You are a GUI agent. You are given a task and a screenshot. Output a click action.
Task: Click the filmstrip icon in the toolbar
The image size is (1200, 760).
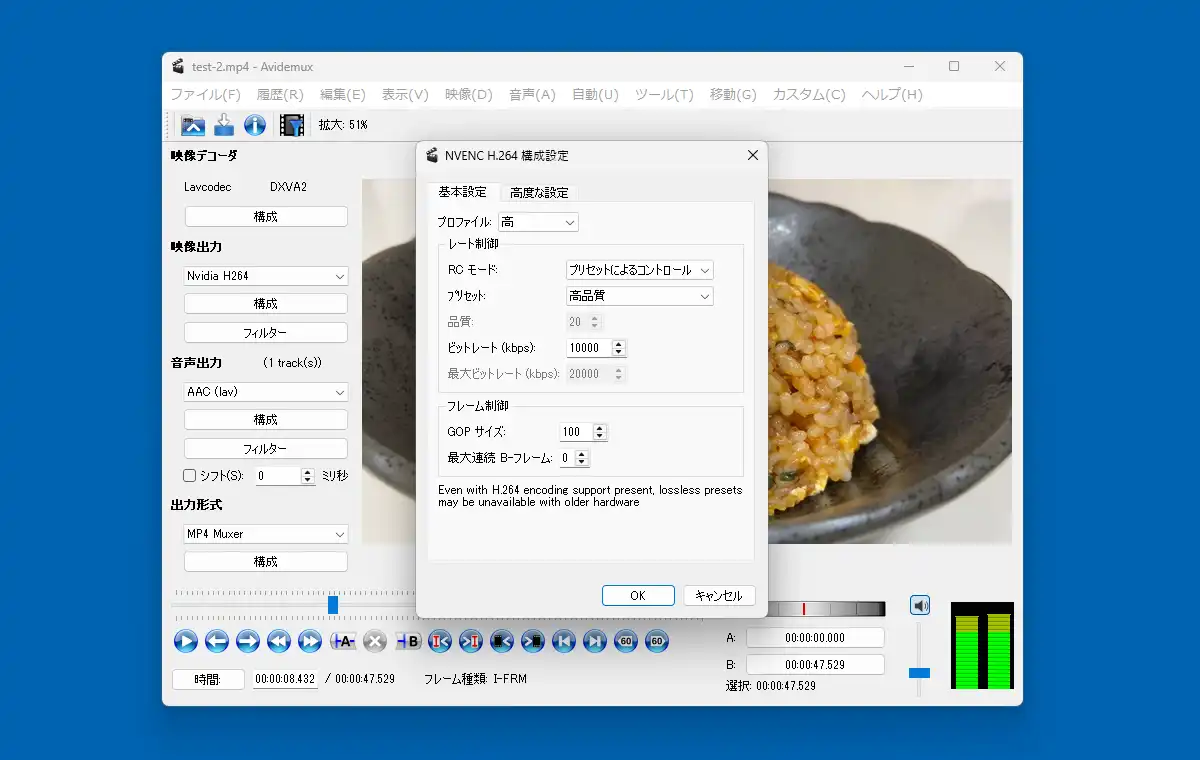292,125
